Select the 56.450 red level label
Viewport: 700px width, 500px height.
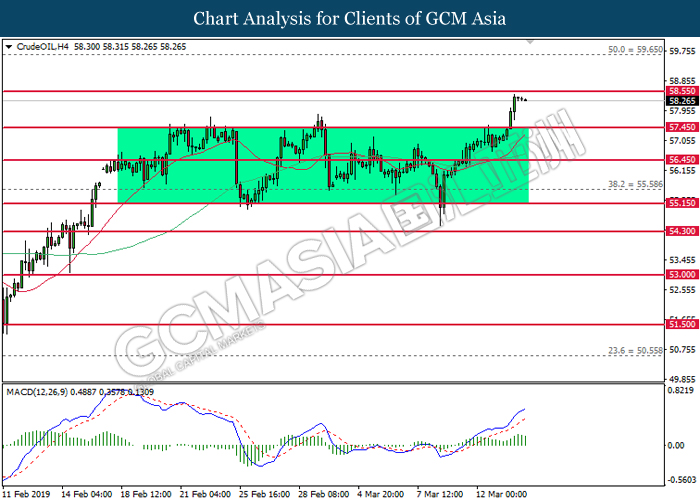pyautogui.click(x=683, y=160)
